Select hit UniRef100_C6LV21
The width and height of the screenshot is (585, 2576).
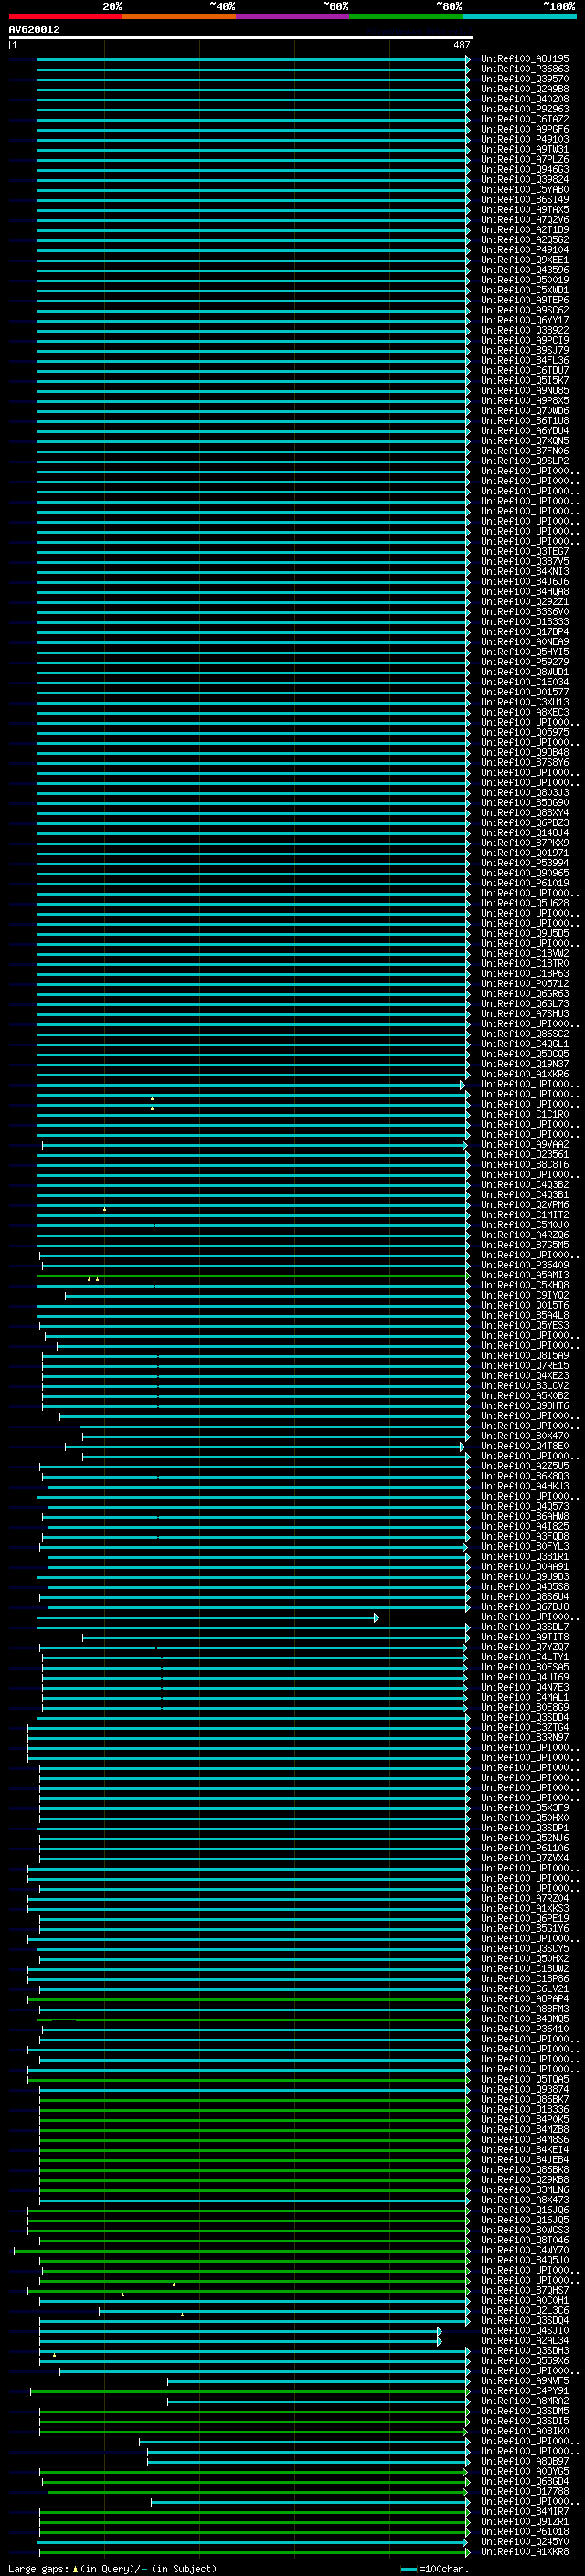coord(525,1989)
